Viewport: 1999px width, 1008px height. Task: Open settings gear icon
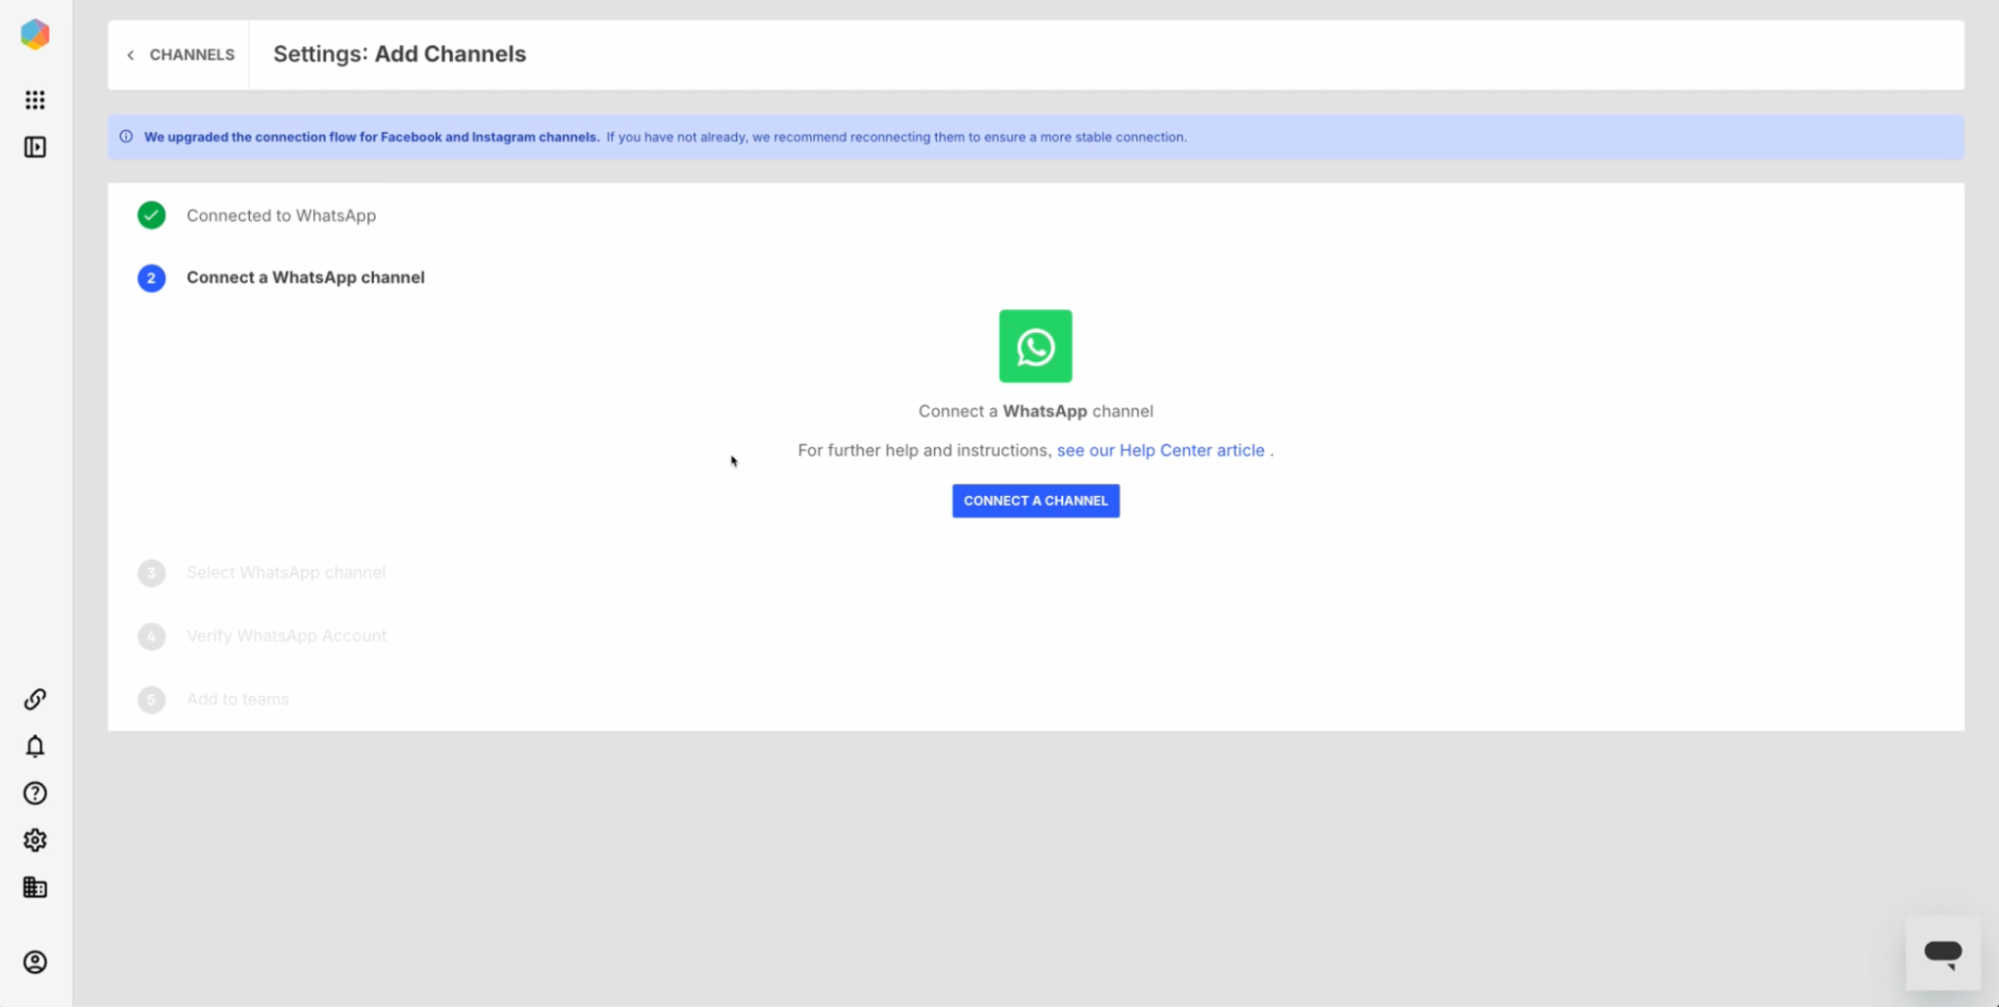point(35,840)
